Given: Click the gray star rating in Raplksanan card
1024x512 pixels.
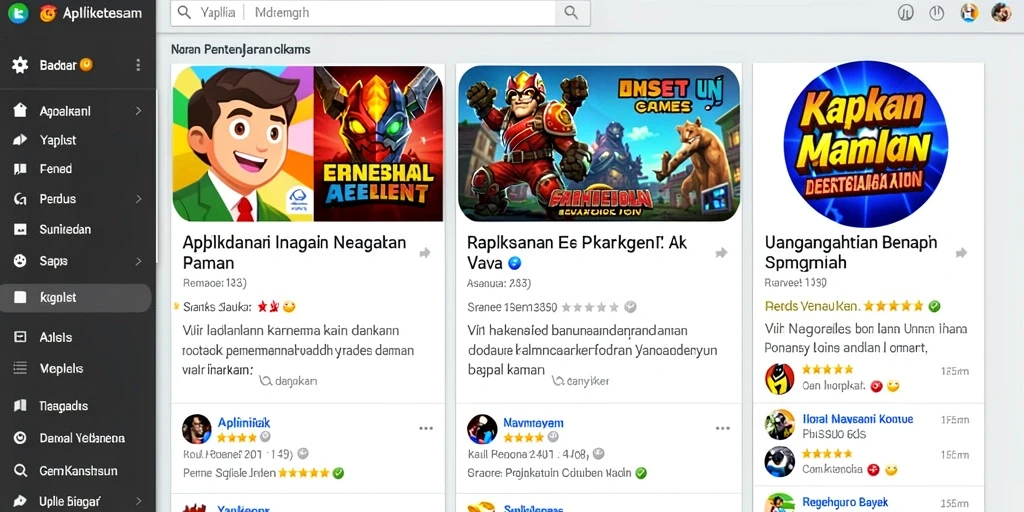Looking at the screenshot, I should tap(590, 306).
